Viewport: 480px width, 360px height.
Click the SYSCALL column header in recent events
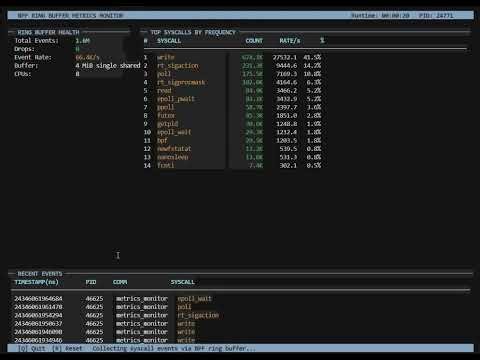pyautogui.click(x=183, y=282)
